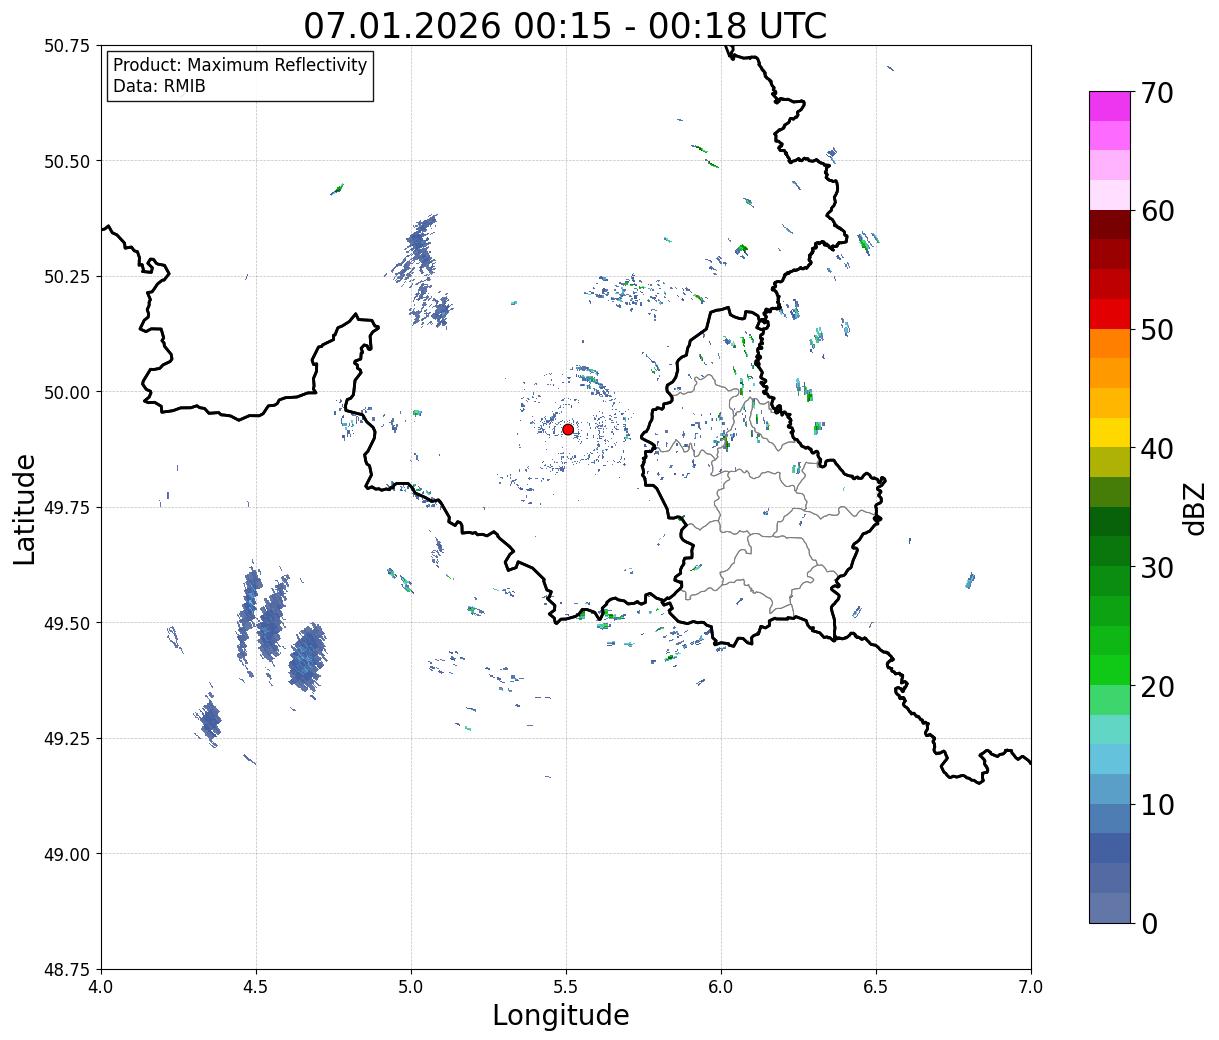Click the colorbar tick label '0'

1149,924
